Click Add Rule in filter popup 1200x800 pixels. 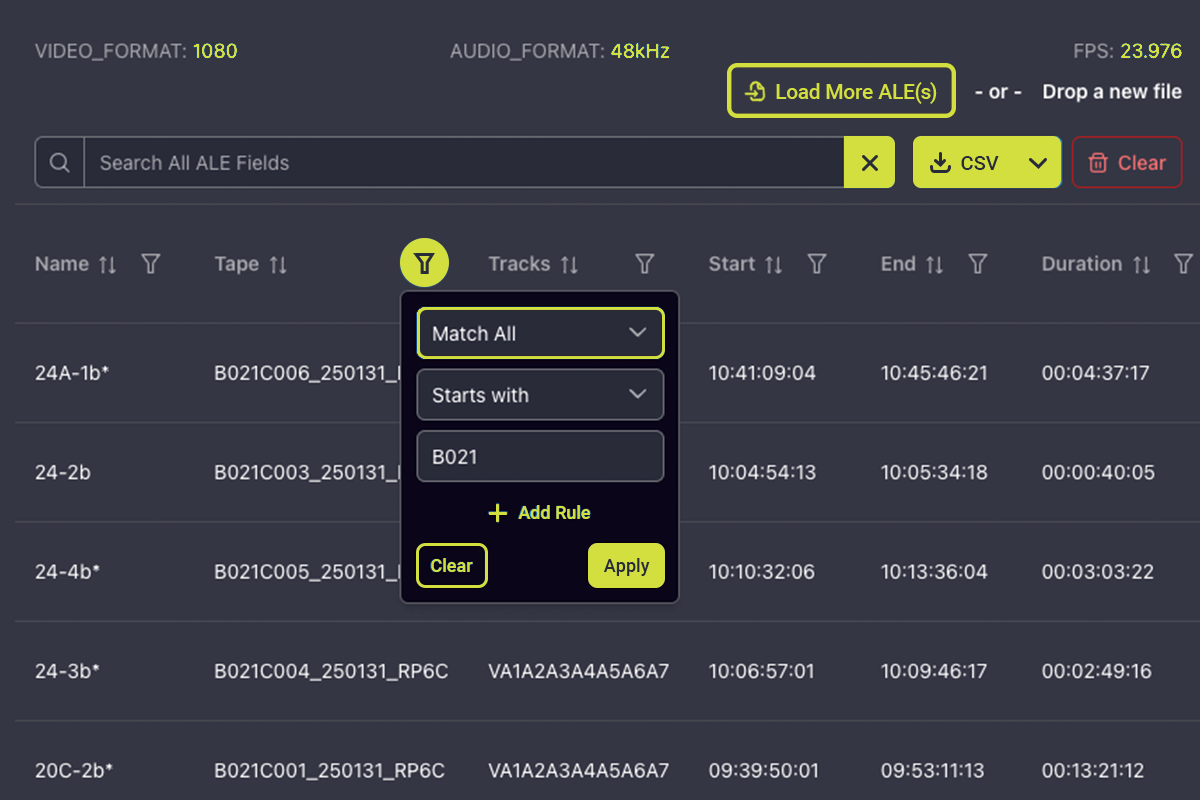(x=540, y=513)
